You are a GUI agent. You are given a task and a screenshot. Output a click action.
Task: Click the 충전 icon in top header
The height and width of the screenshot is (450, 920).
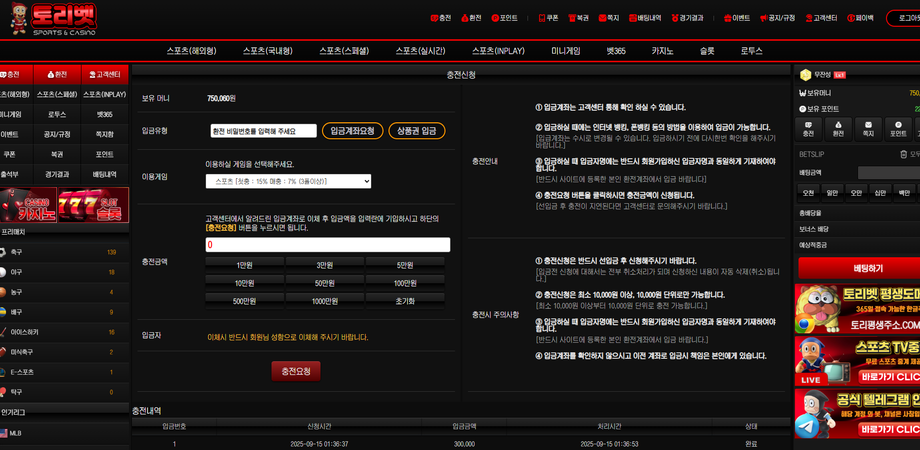[441, 18]
